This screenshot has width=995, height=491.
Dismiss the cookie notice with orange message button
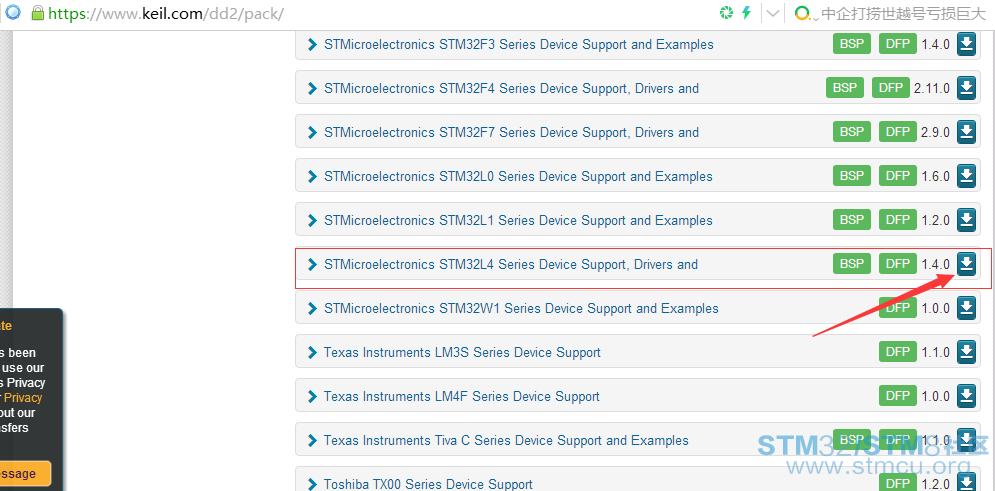coord(25,474)
